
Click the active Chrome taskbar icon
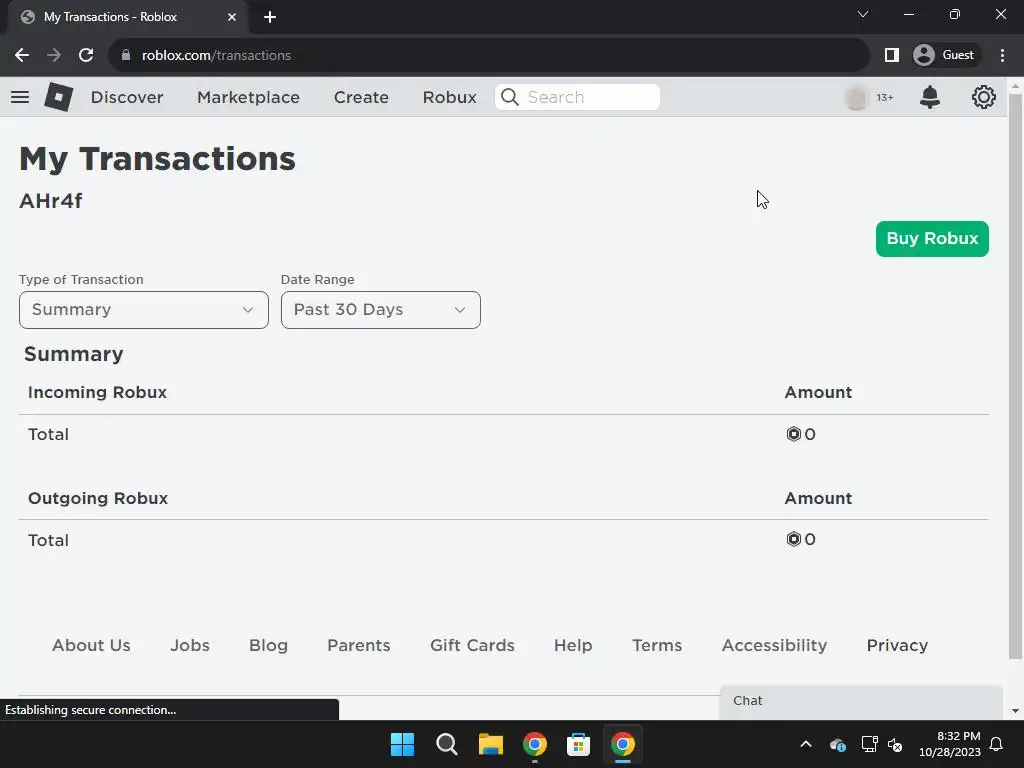pyautogui.click(x=622, y=744)
